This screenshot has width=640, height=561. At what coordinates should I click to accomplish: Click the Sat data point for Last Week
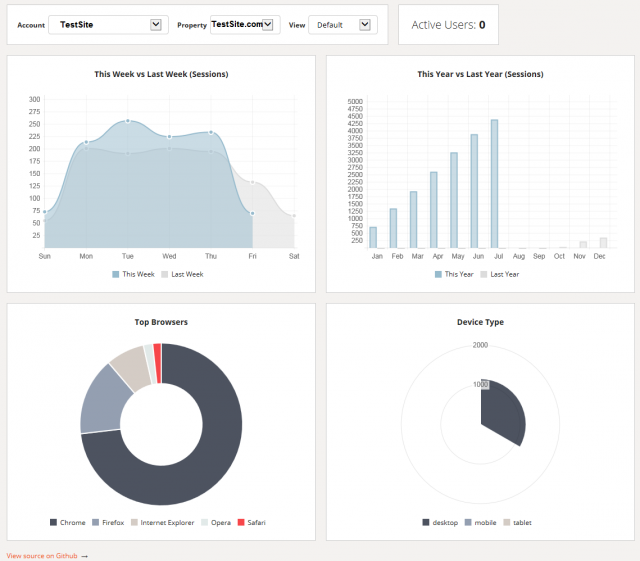[x=294, y=216]
